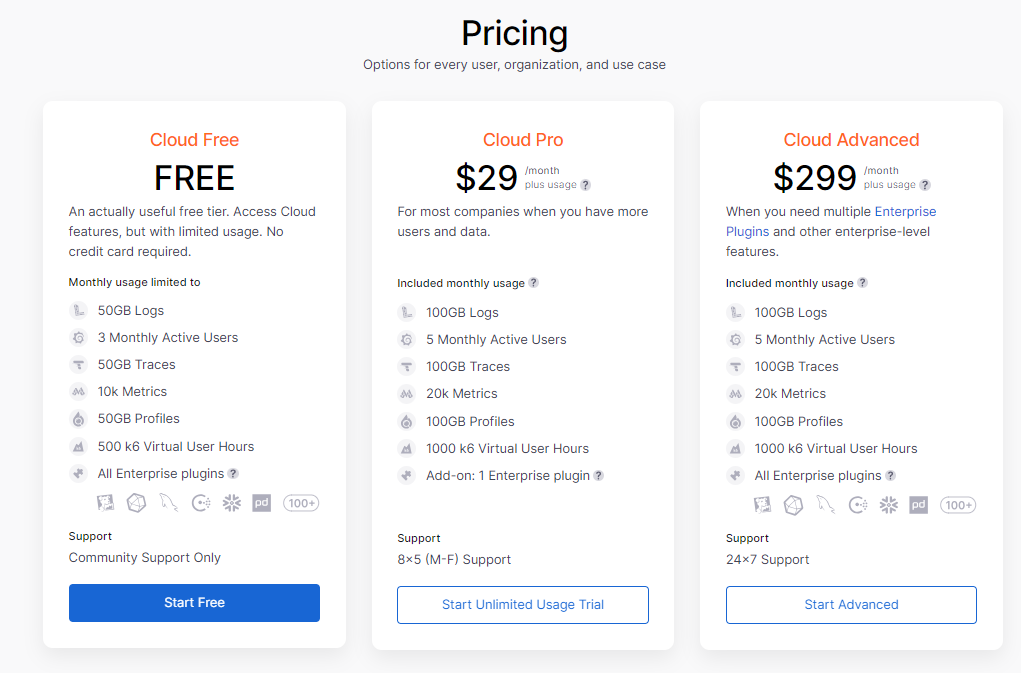Click the users icon beside 5 Monthly Active Users
The image size is (1021, 673).
click(406, 339)
